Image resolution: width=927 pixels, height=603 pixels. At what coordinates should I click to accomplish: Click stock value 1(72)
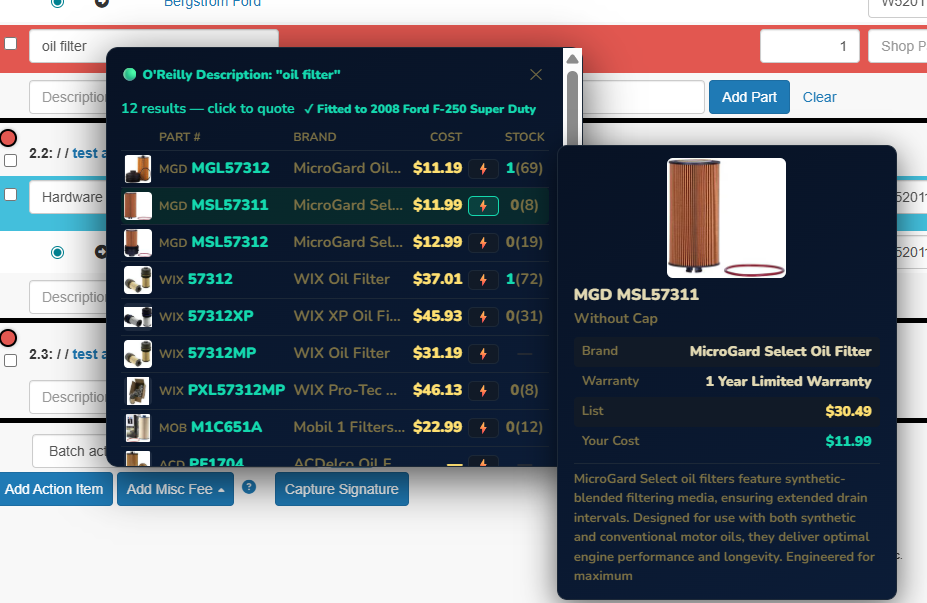pyautogui.click(x=524, y=279)
